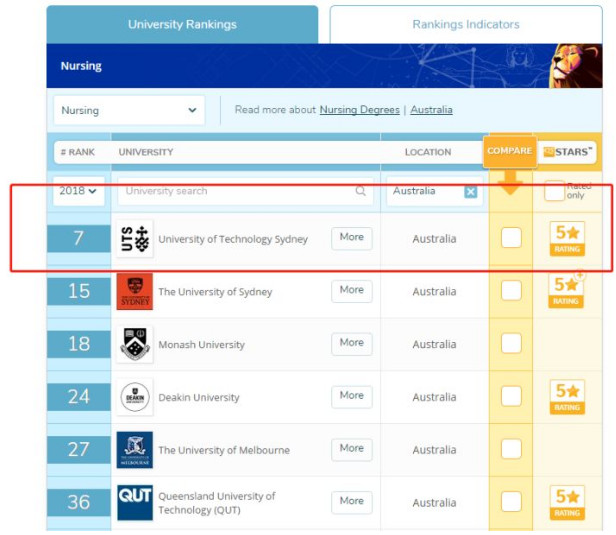The height and width of the screenshot is (535, 616).
Task: Click More for University of Technology Sydney
Action: coord(352,238)
